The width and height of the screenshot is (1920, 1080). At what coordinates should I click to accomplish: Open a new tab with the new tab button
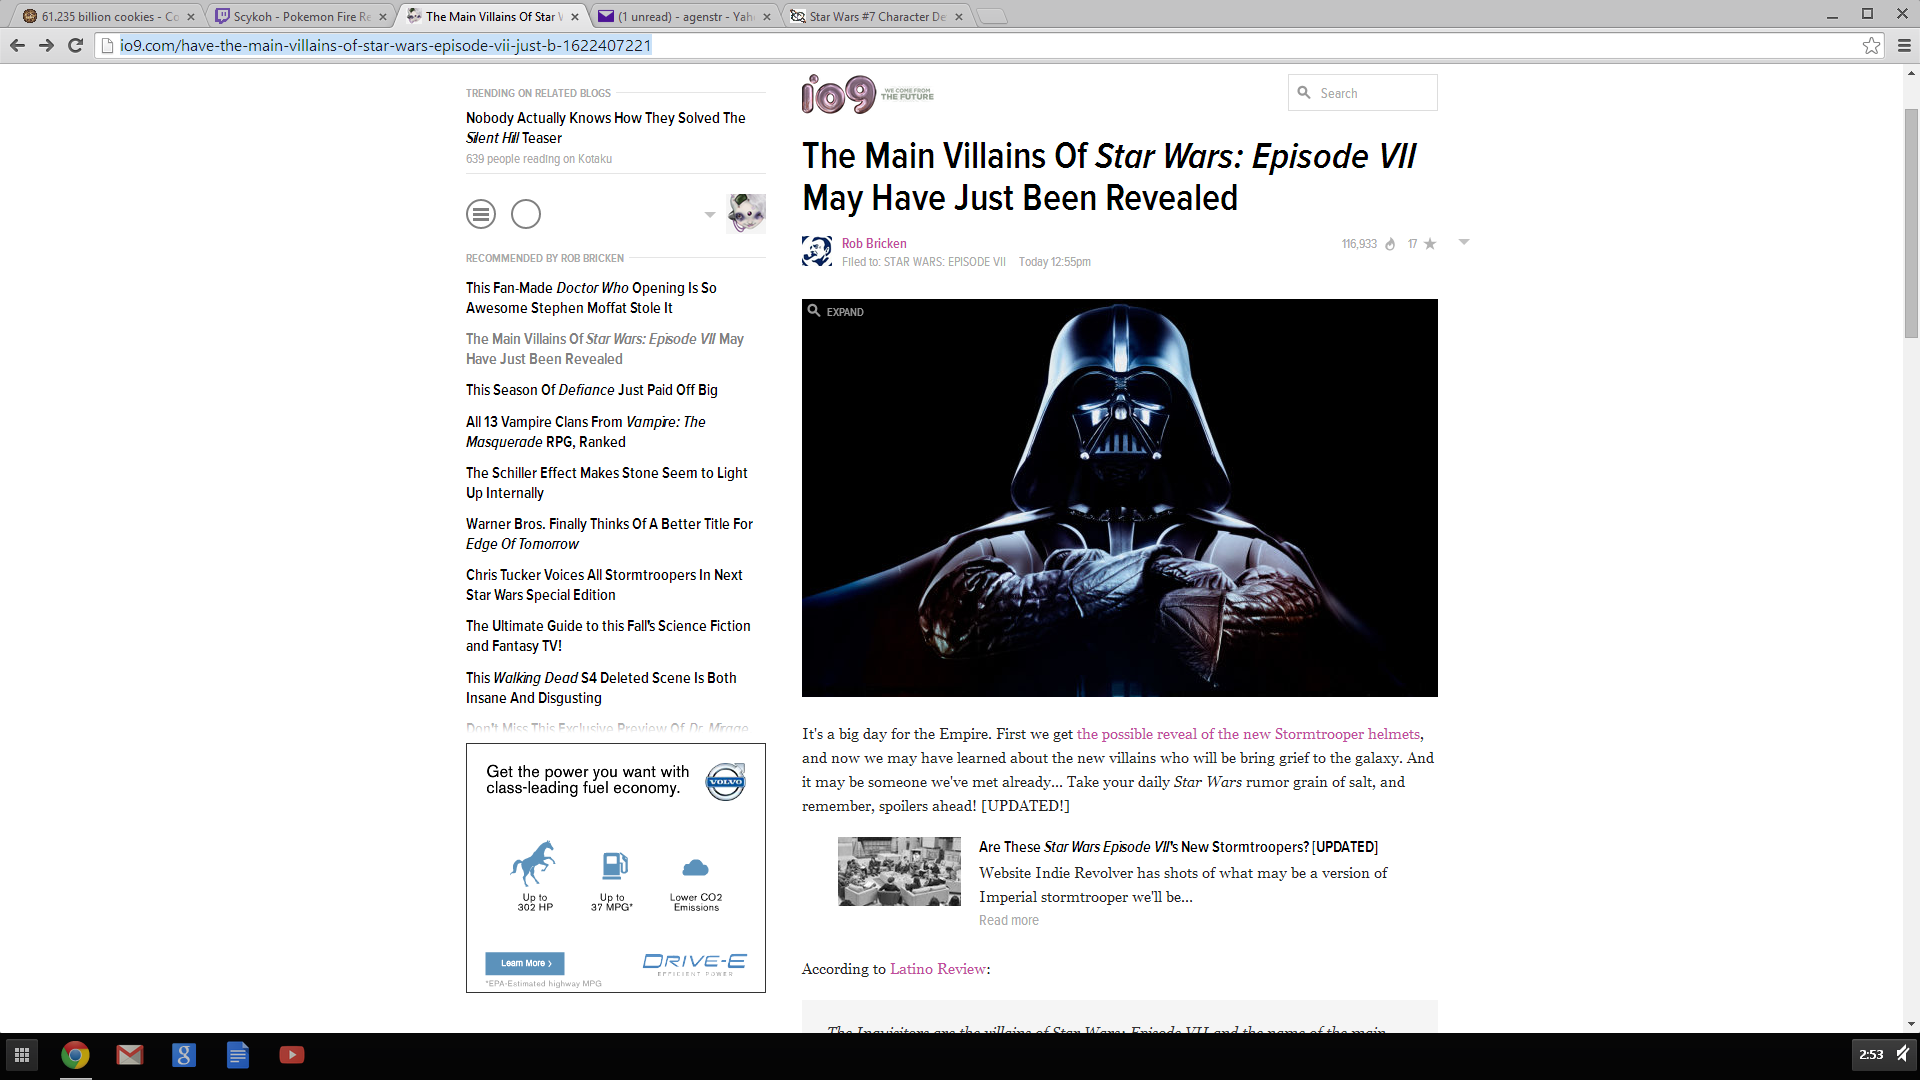tap(991, 16)
